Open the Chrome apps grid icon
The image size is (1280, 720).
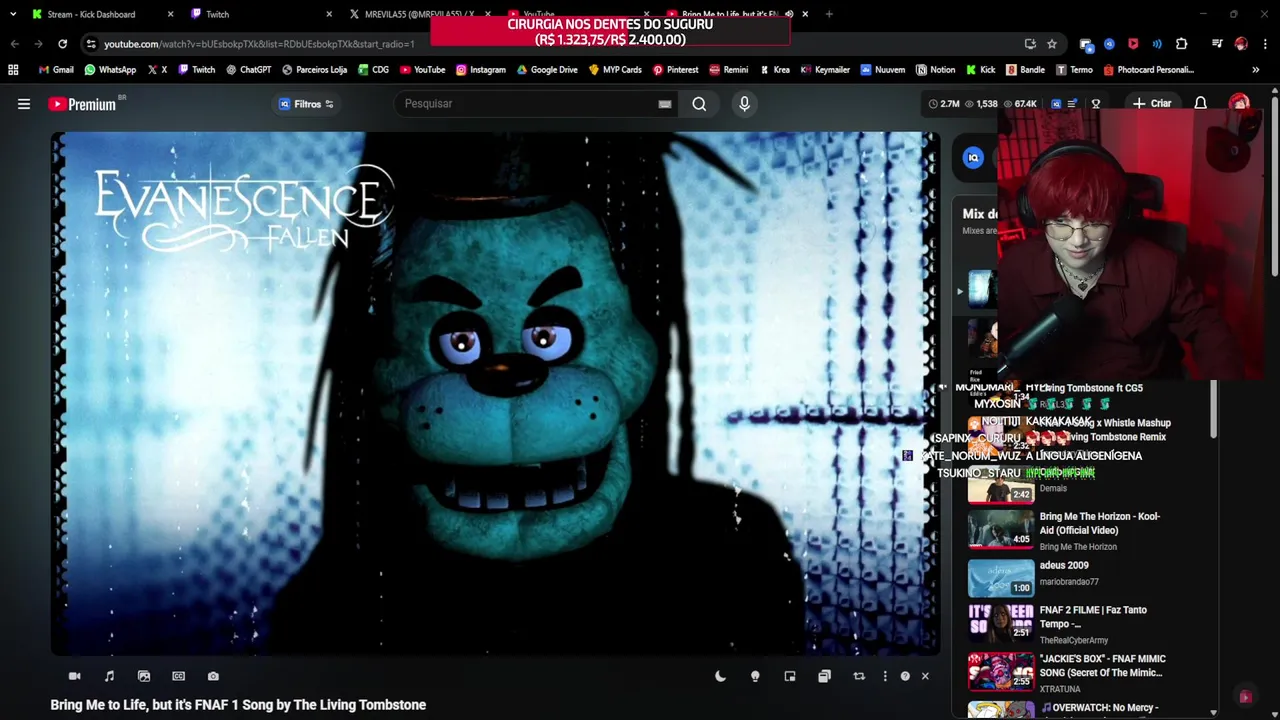click(x=13, y=70)
